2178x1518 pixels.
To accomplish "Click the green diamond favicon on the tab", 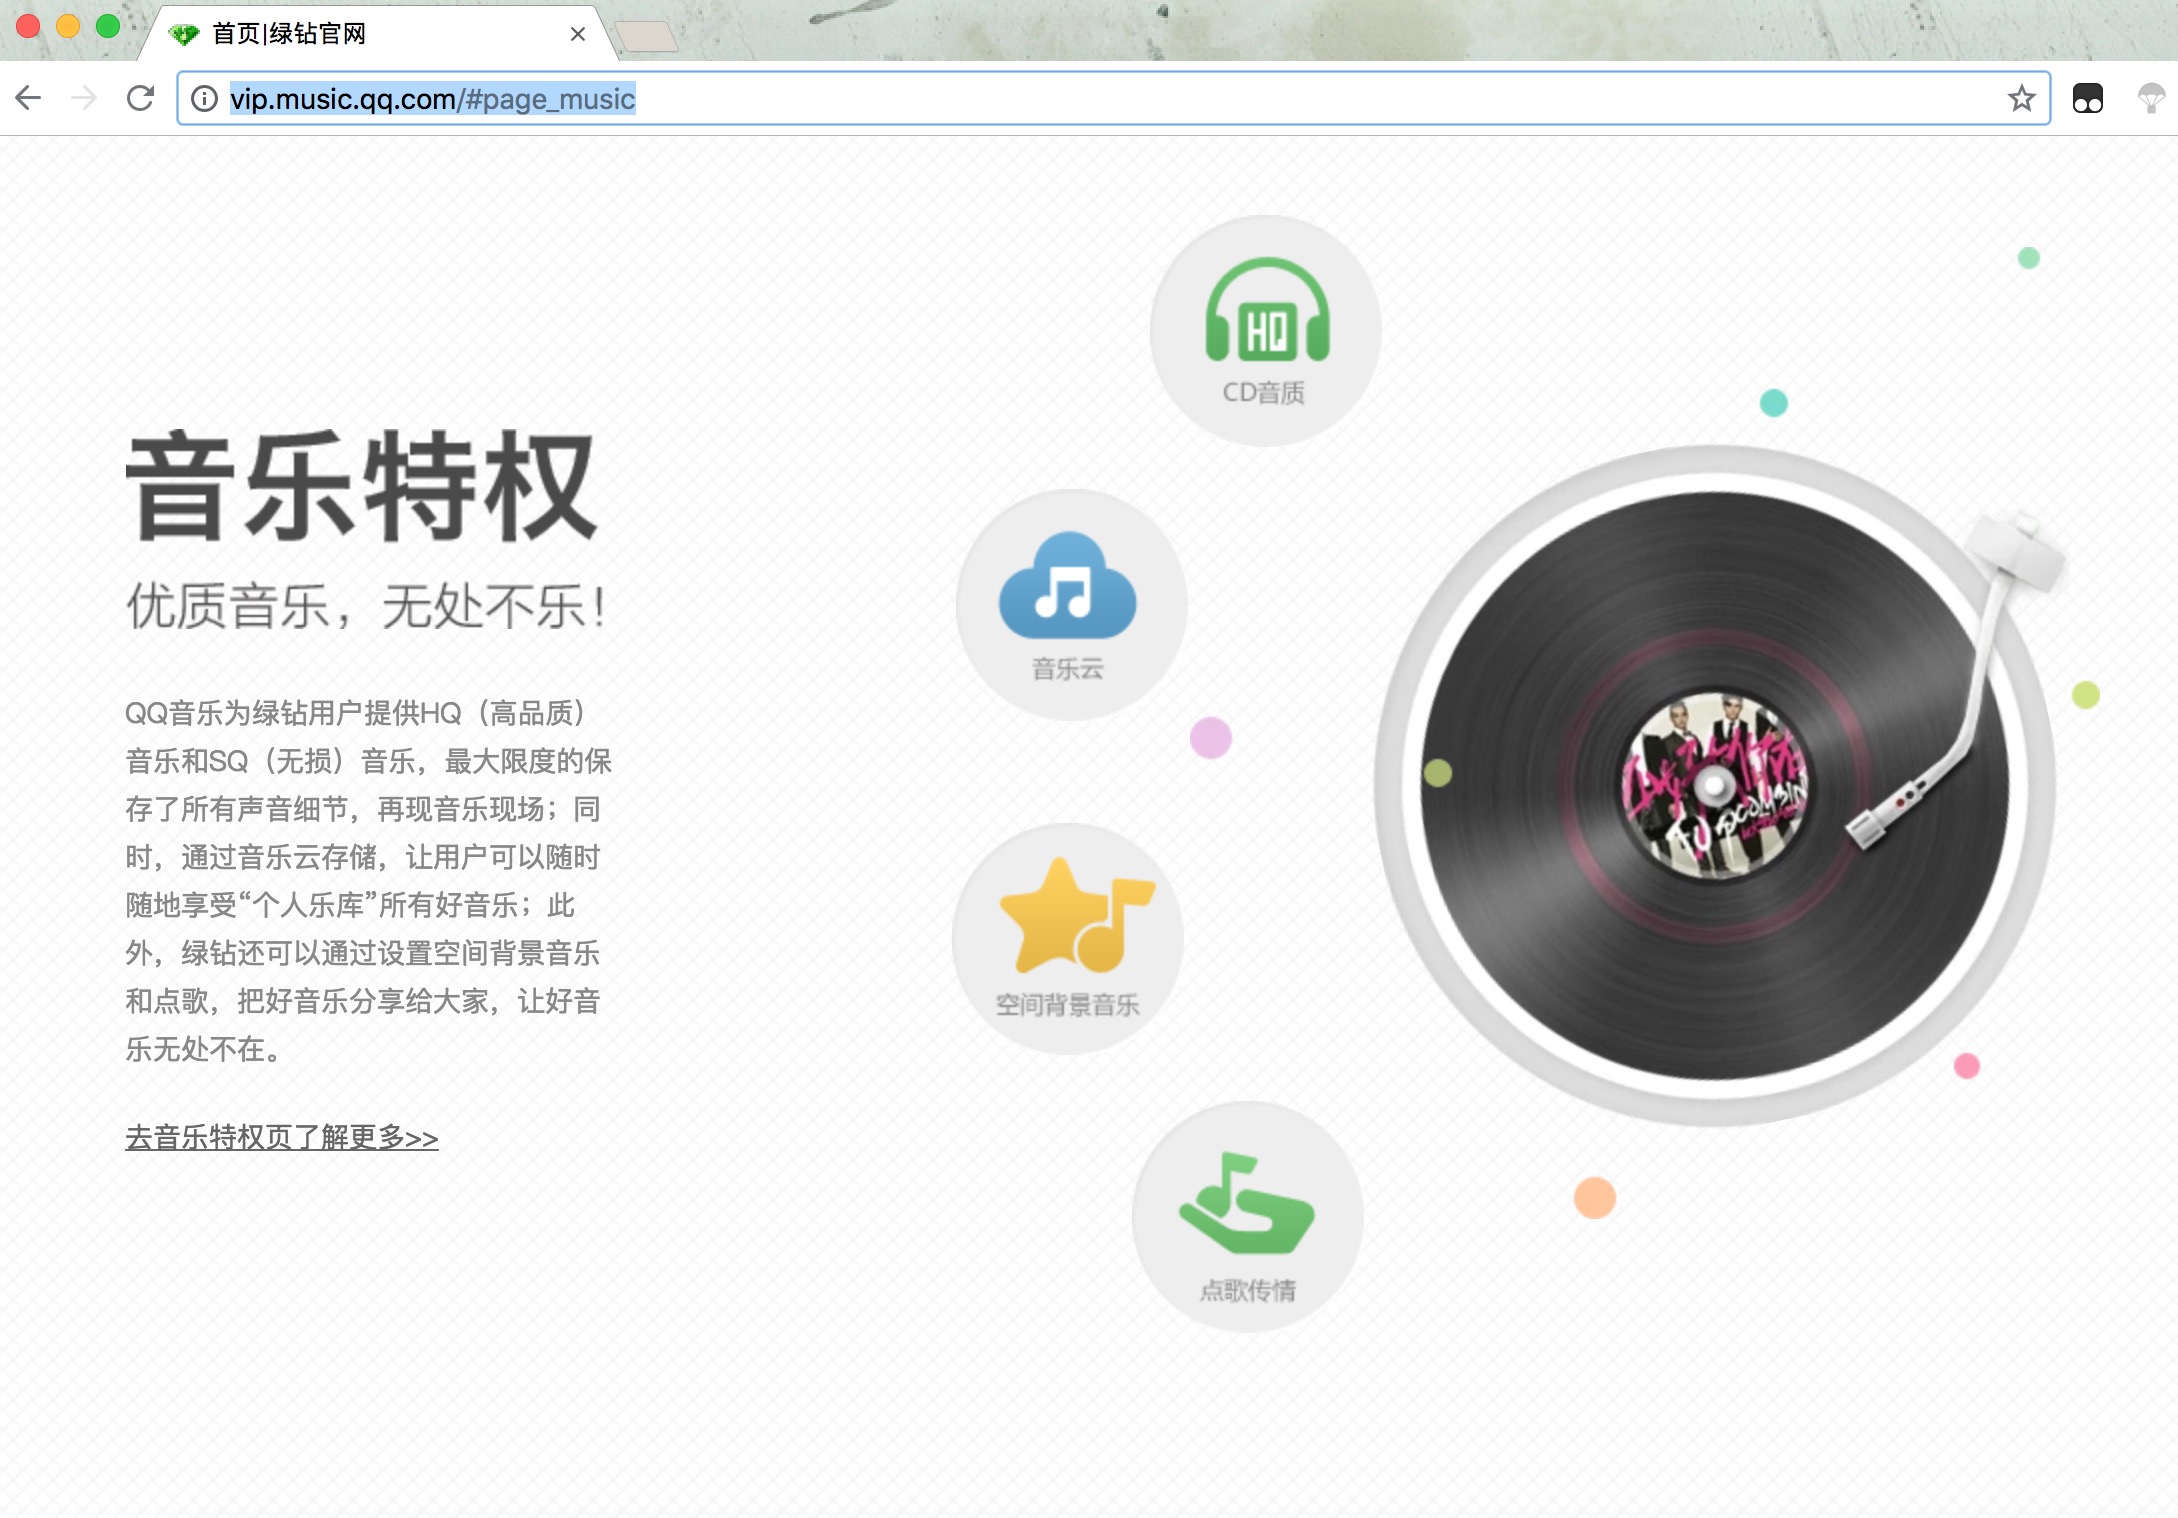I will tap(185, 33).
